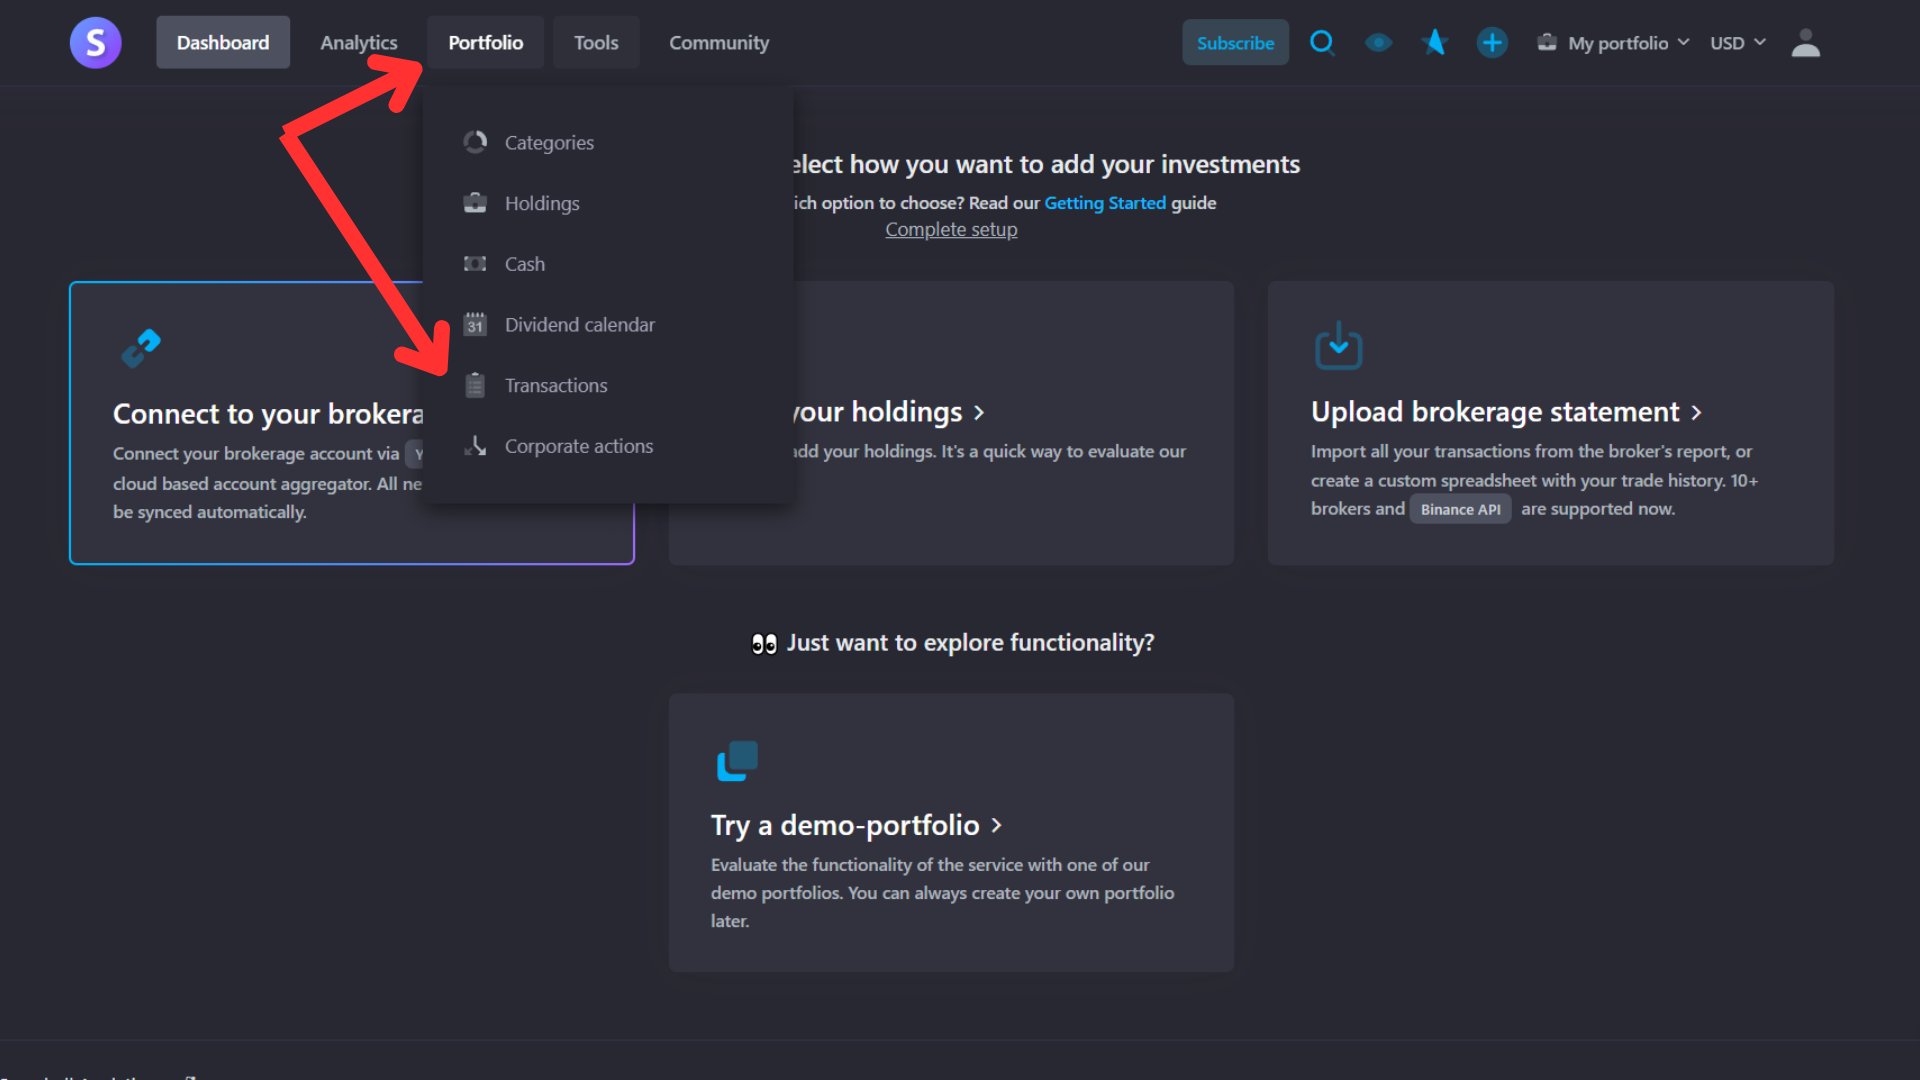Click the upload statement download icon
The width and height of the screenshot is (1920, 1080).
pyautogui.click(x=1338, y=347)
